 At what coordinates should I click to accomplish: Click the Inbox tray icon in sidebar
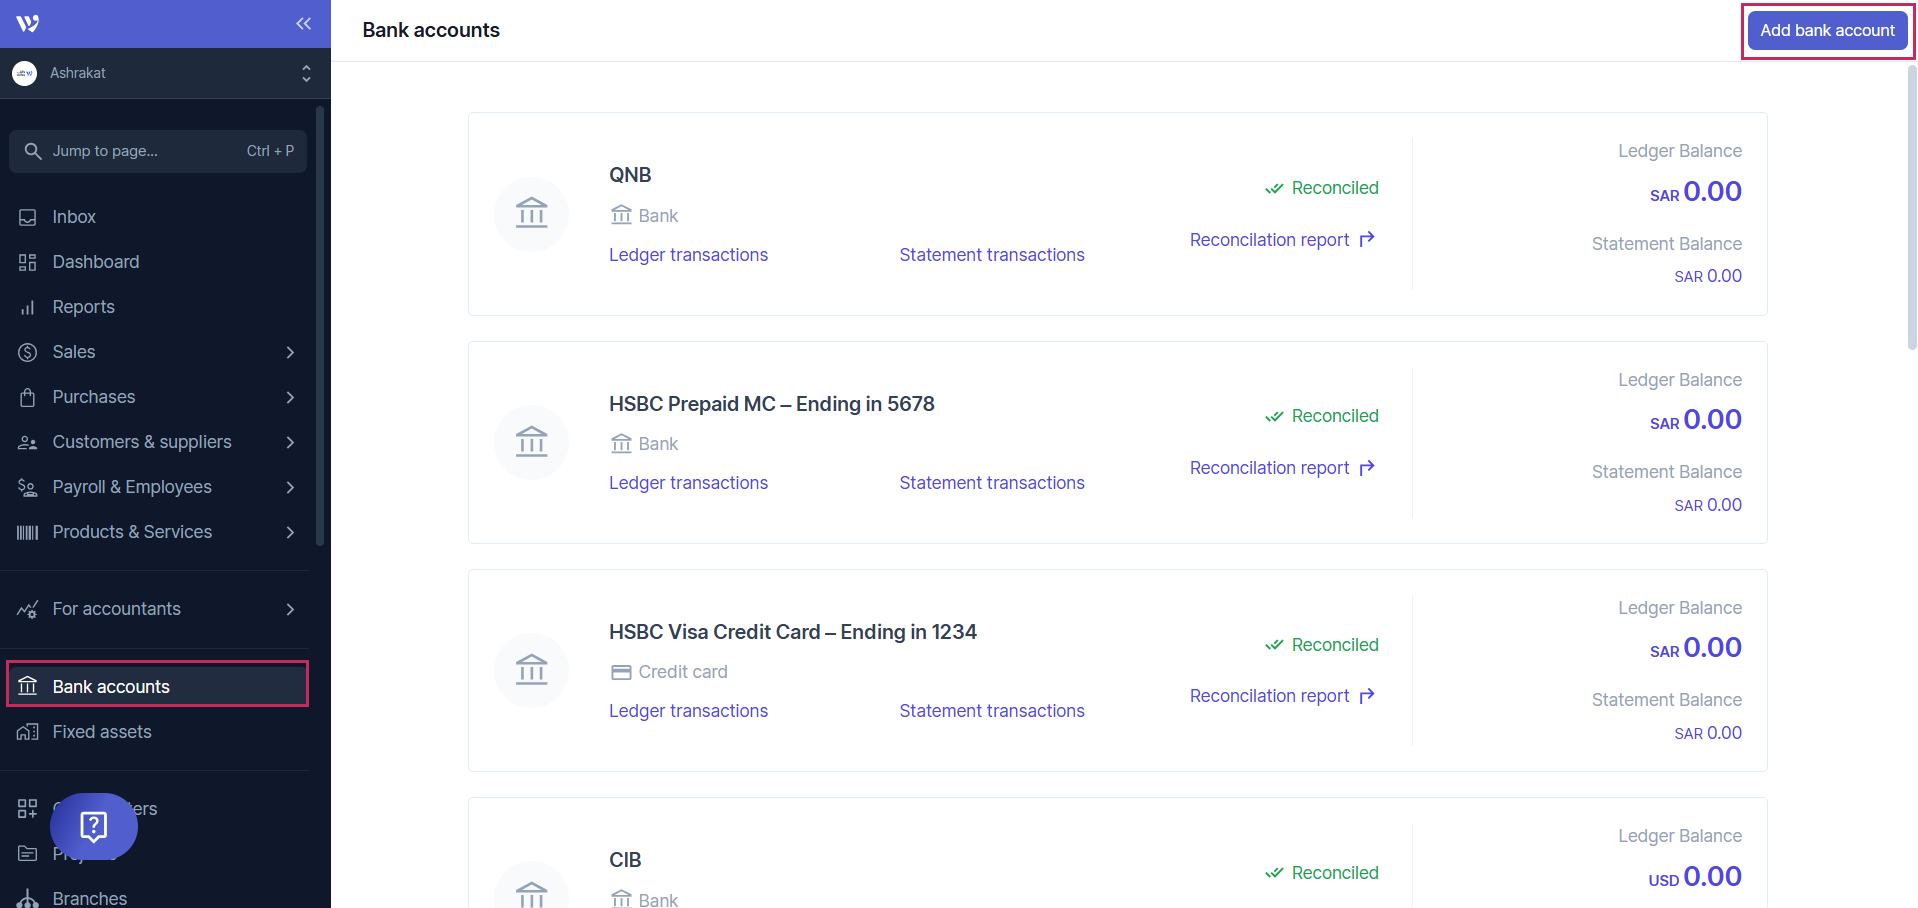[28, 217]
